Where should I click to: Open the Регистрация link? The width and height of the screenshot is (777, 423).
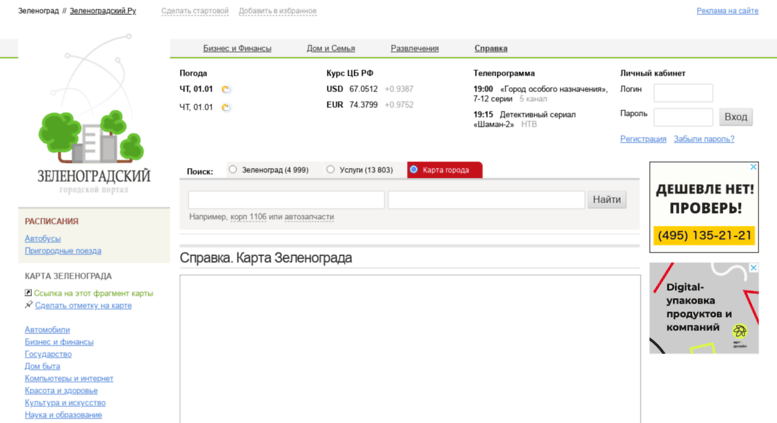[643, 139]
